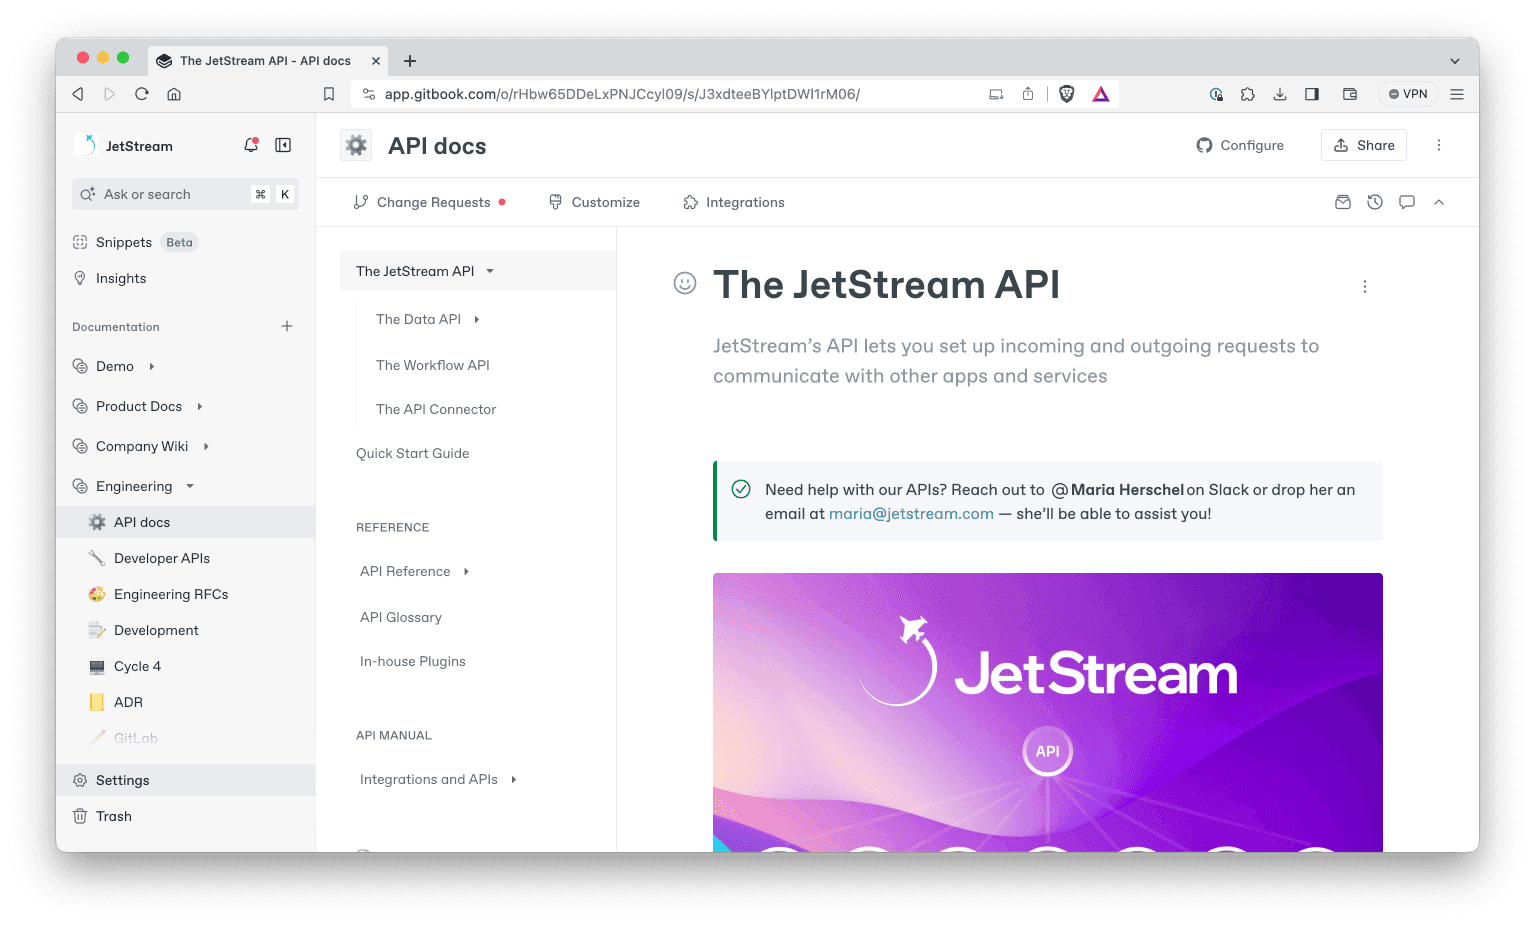Click the page emoji smiley icon
Screen dimensions: 1535x926
685,283
